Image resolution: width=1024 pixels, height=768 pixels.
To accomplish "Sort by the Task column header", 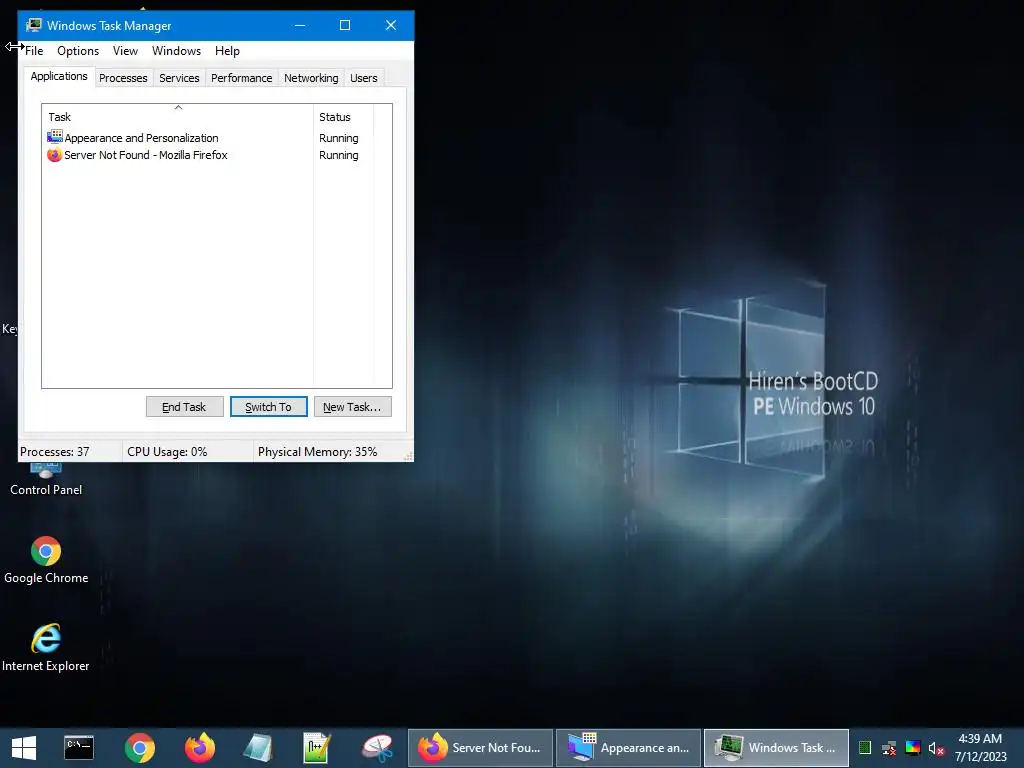I will click(x=178, y=116).
